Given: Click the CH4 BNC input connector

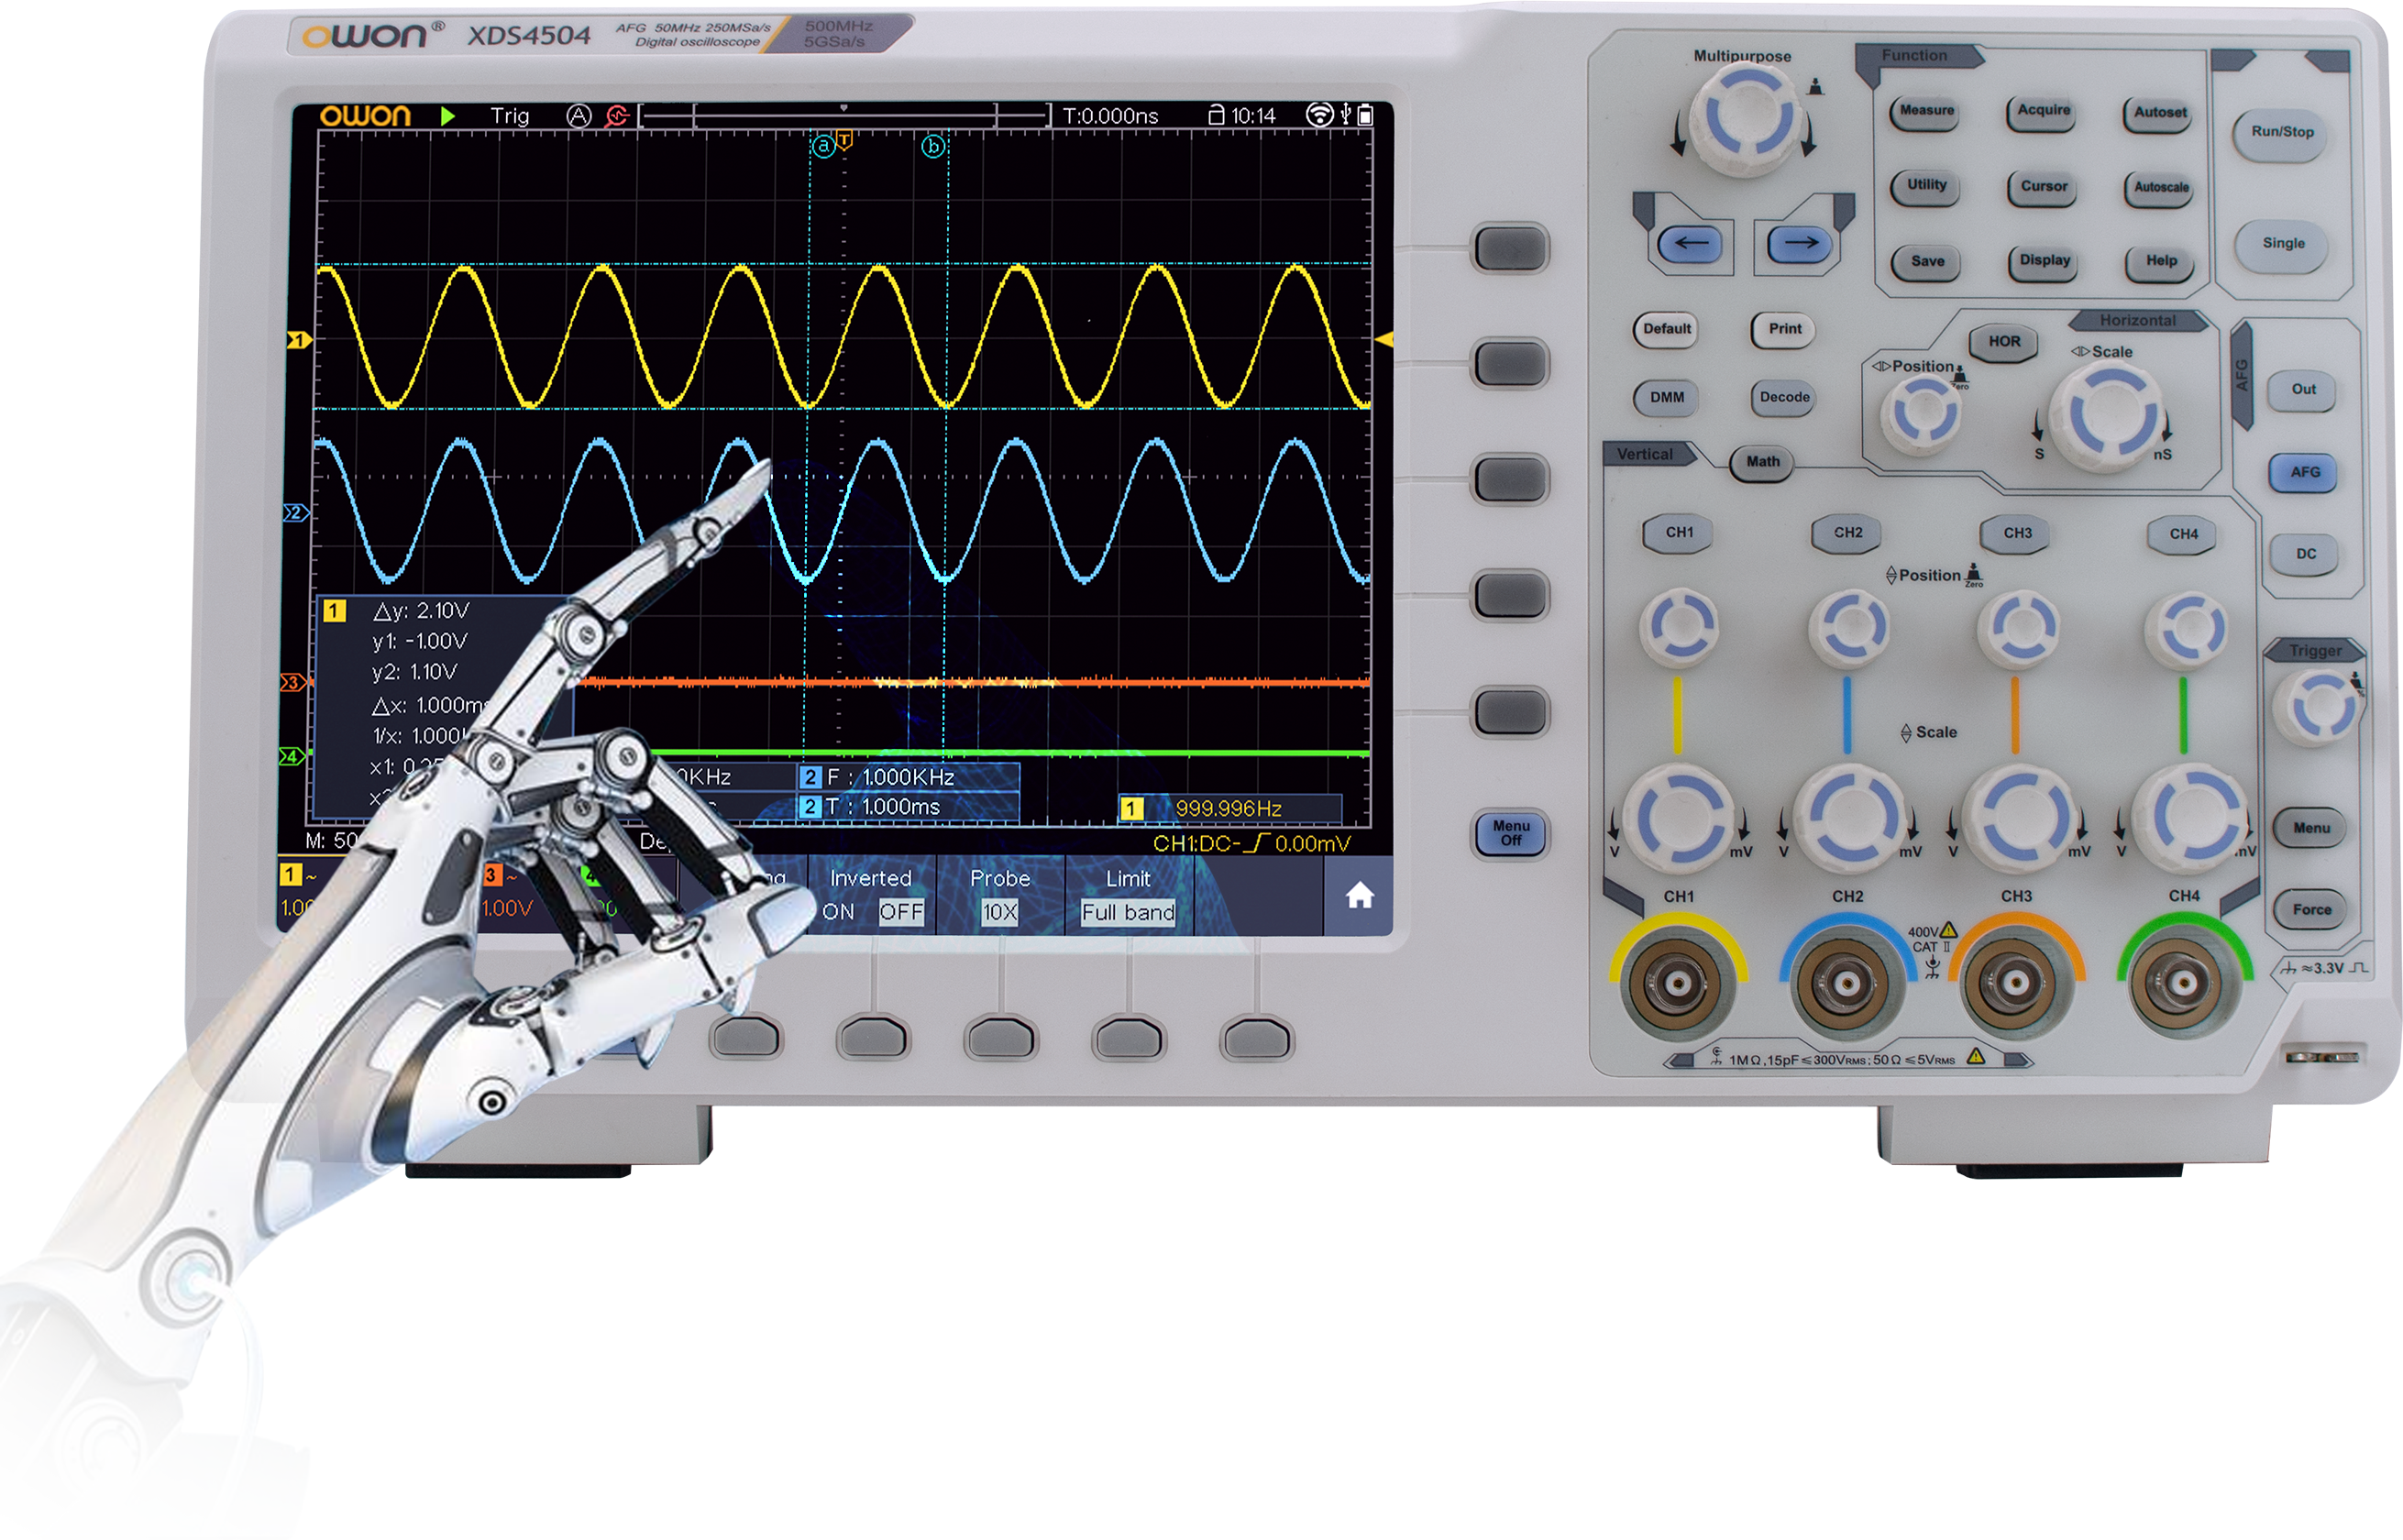Looking at the screenshot, I should click(x=2183, y=985).
